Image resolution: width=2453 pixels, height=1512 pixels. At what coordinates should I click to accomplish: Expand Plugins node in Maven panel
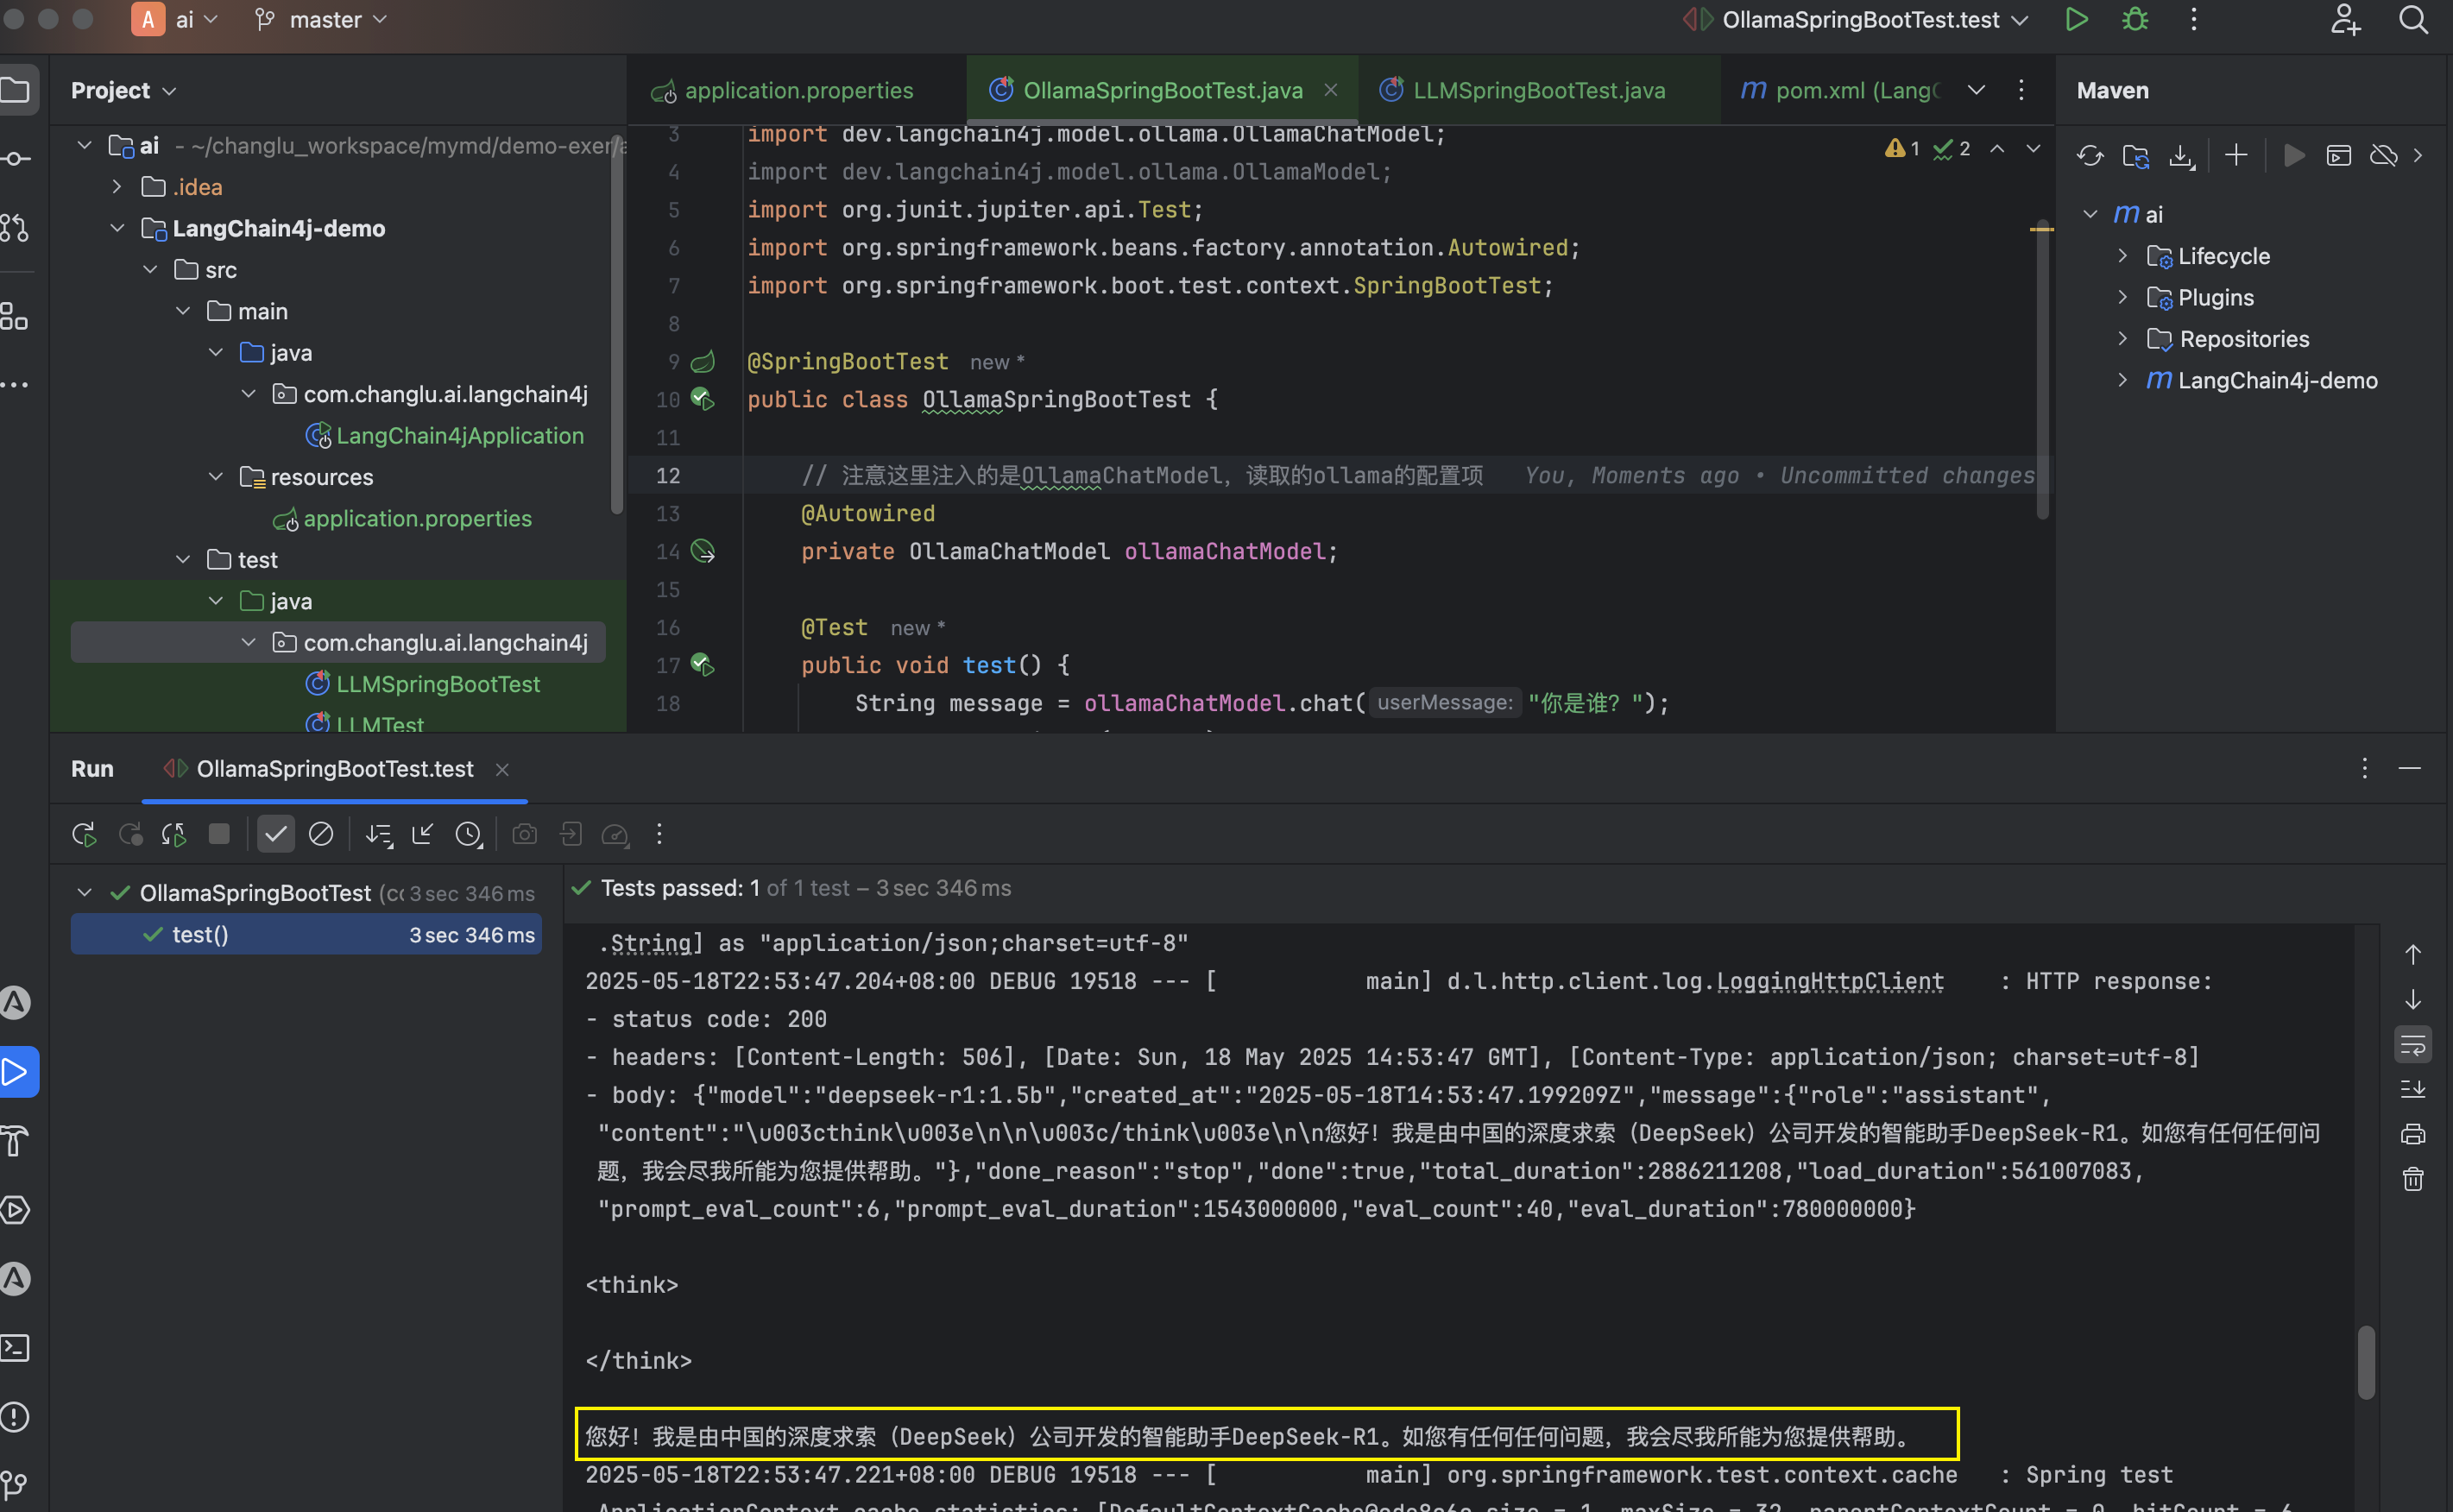point(2122,298)
